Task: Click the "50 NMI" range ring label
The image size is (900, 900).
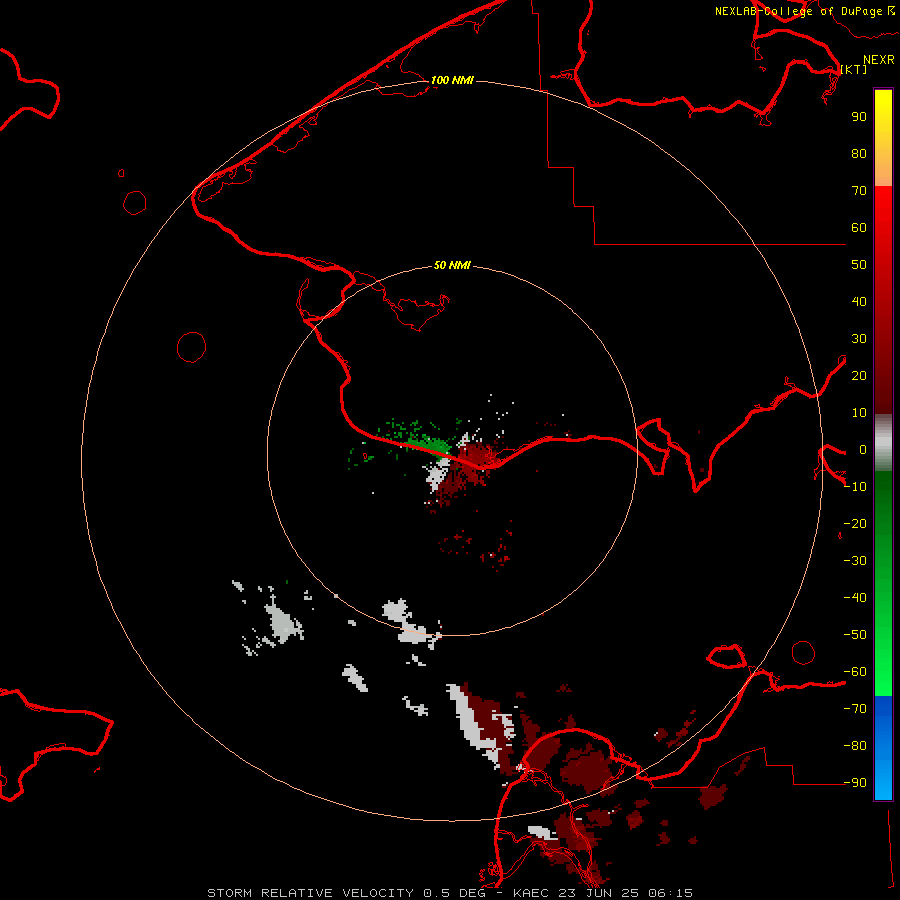Action: point(452,265)
